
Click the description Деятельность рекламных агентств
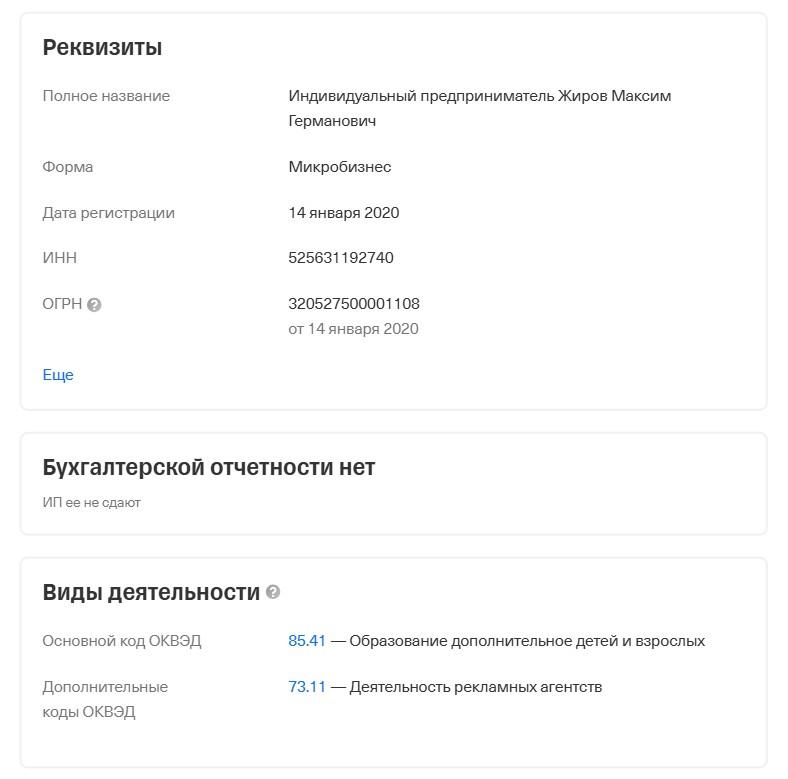coord(476,687)
